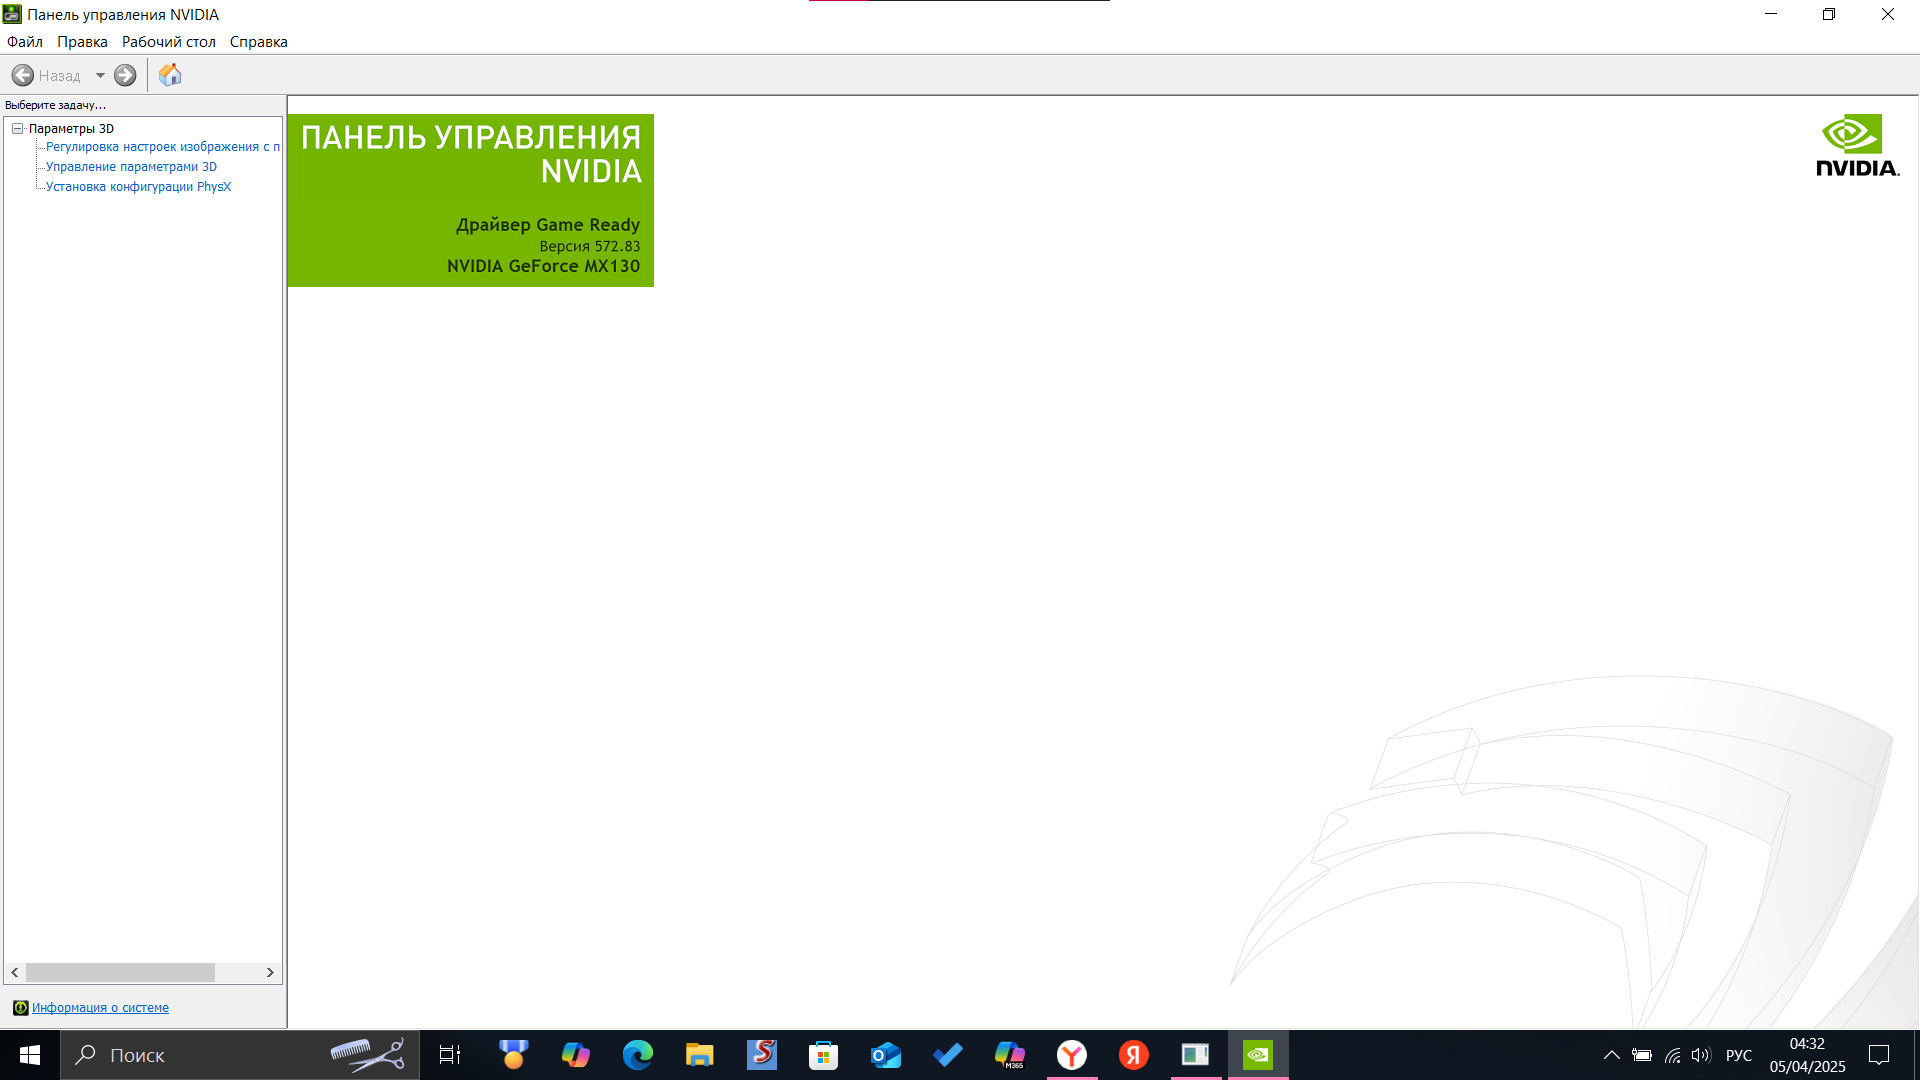Image resolution: width=1920 pixels, height=1080 pixels.
Task: Open the medal rewards app on the taskbar
Action: [513, 1055]
